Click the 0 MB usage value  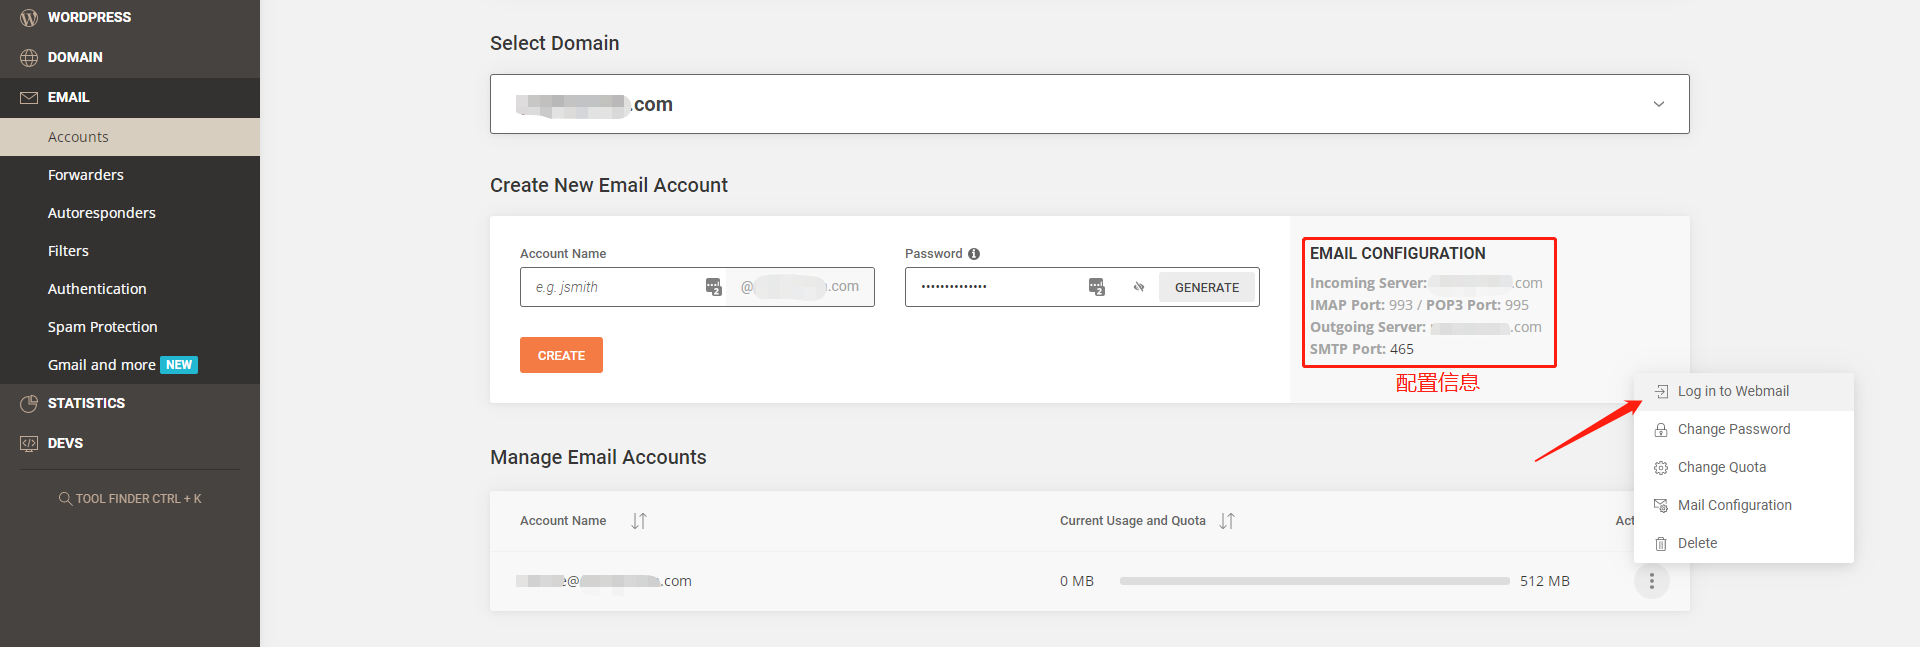click(1077, 581)
